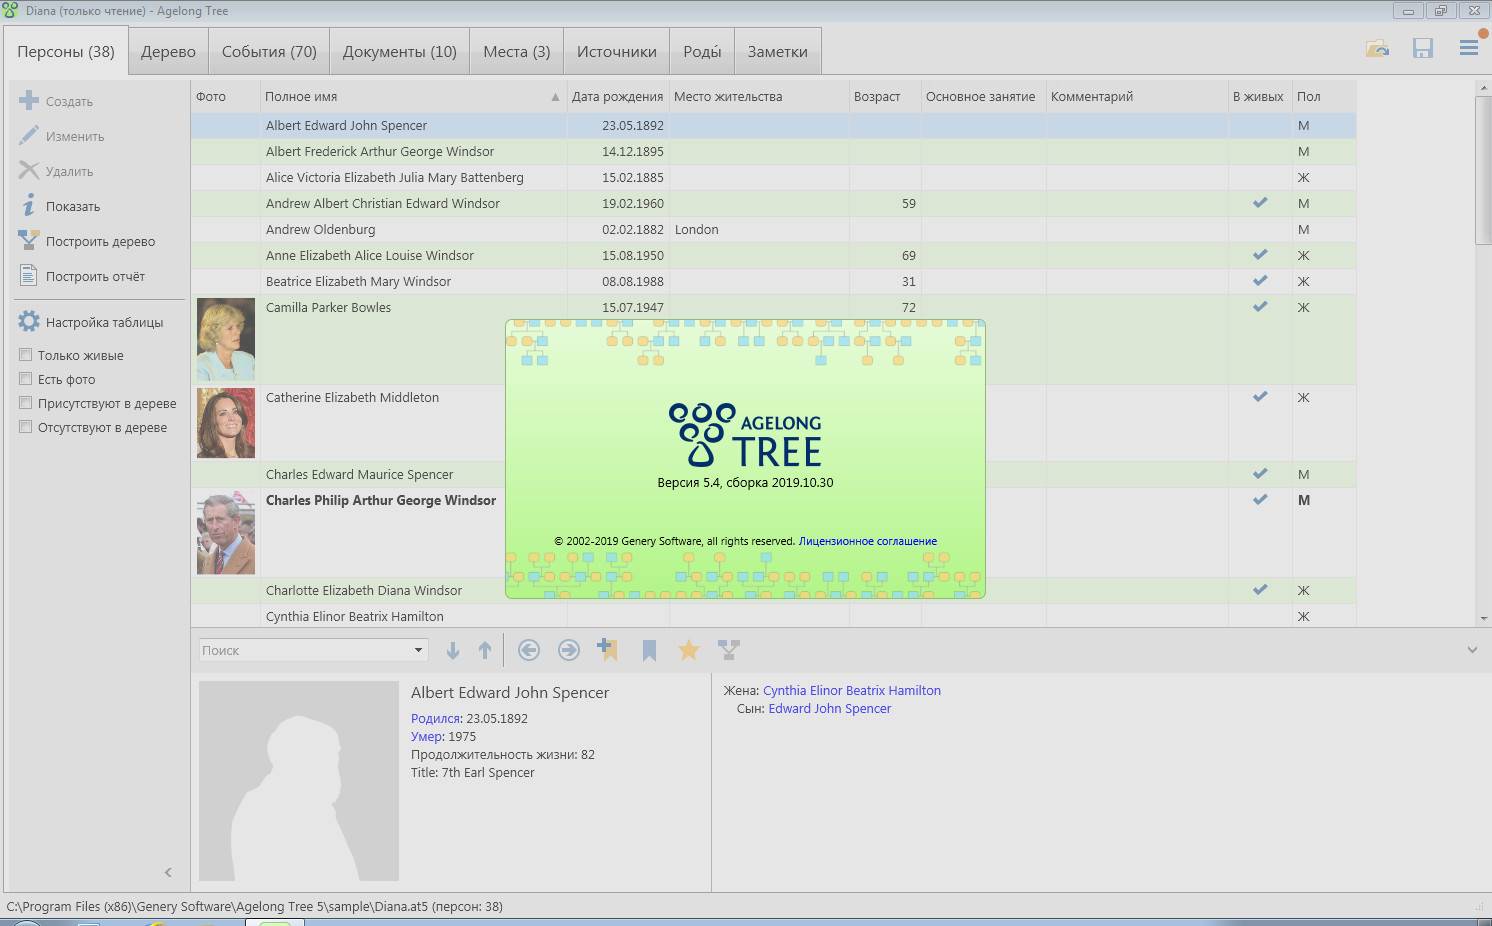
Task: Sort by Возраст column header
Action: 884,97
